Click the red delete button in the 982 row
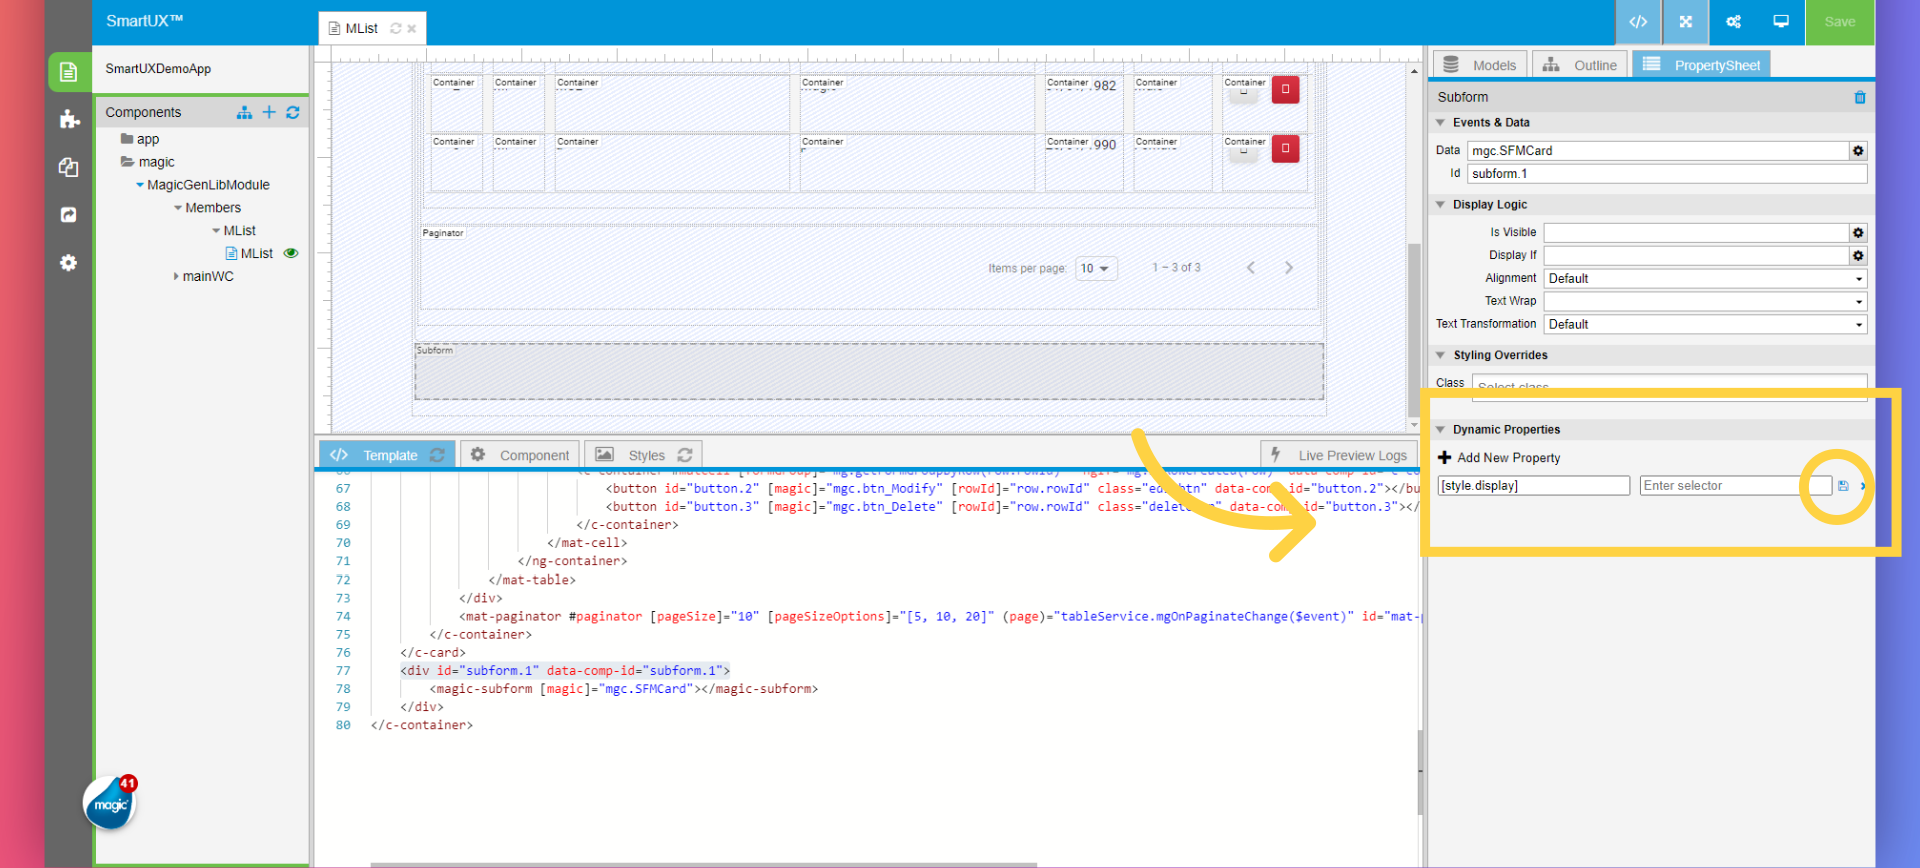The image size is (1920, 868). 1285,89
